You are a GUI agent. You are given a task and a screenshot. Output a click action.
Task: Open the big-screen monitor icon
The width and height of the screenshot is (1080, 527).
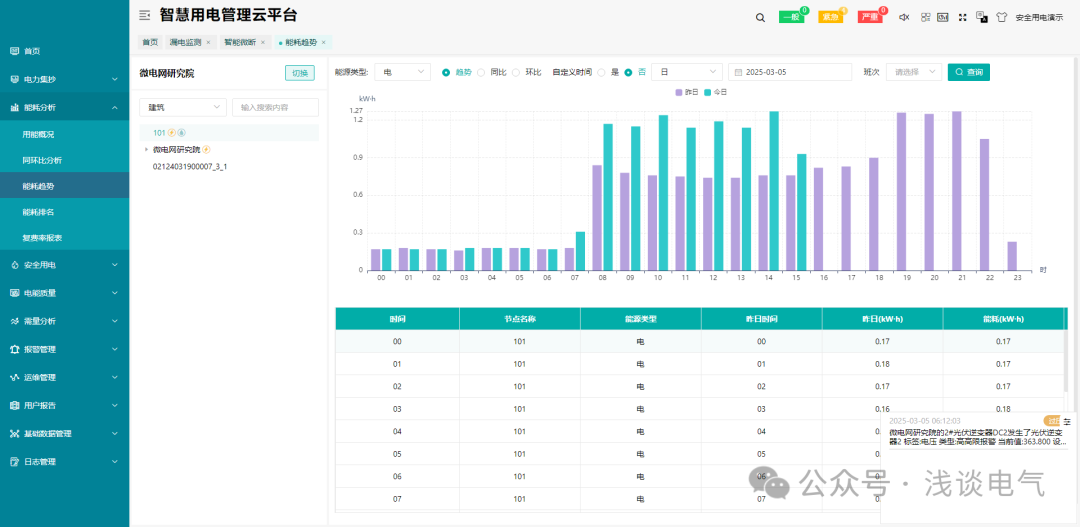[944, 17]
